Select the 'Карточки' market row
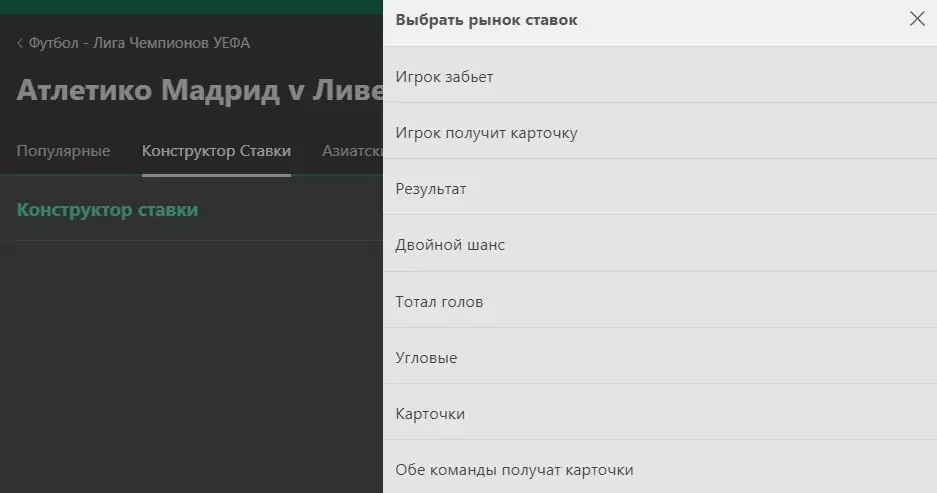 click(x=660, y=412)
